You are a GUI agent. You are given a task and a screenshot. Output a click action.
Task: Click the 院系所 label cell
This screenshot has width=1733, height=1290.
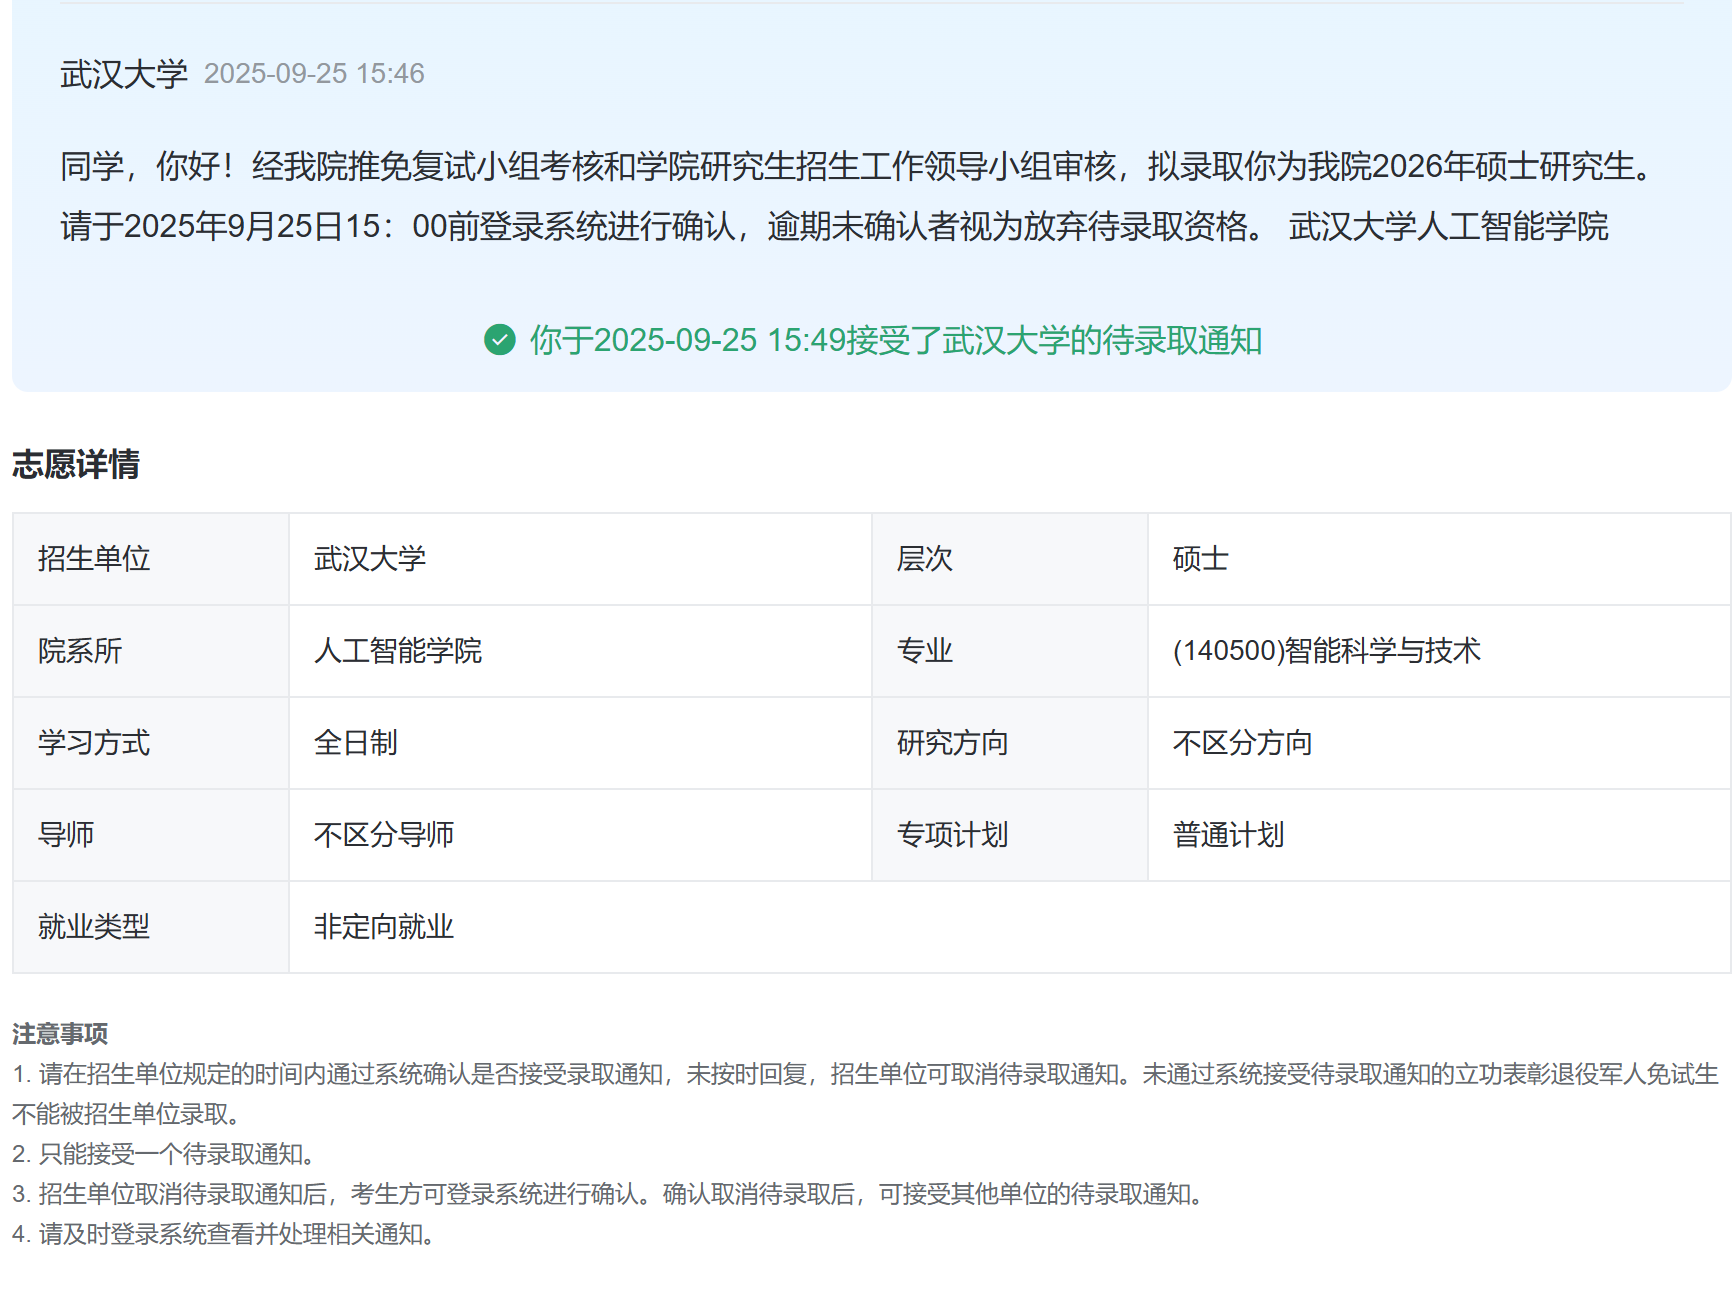(x=151, y=651)
